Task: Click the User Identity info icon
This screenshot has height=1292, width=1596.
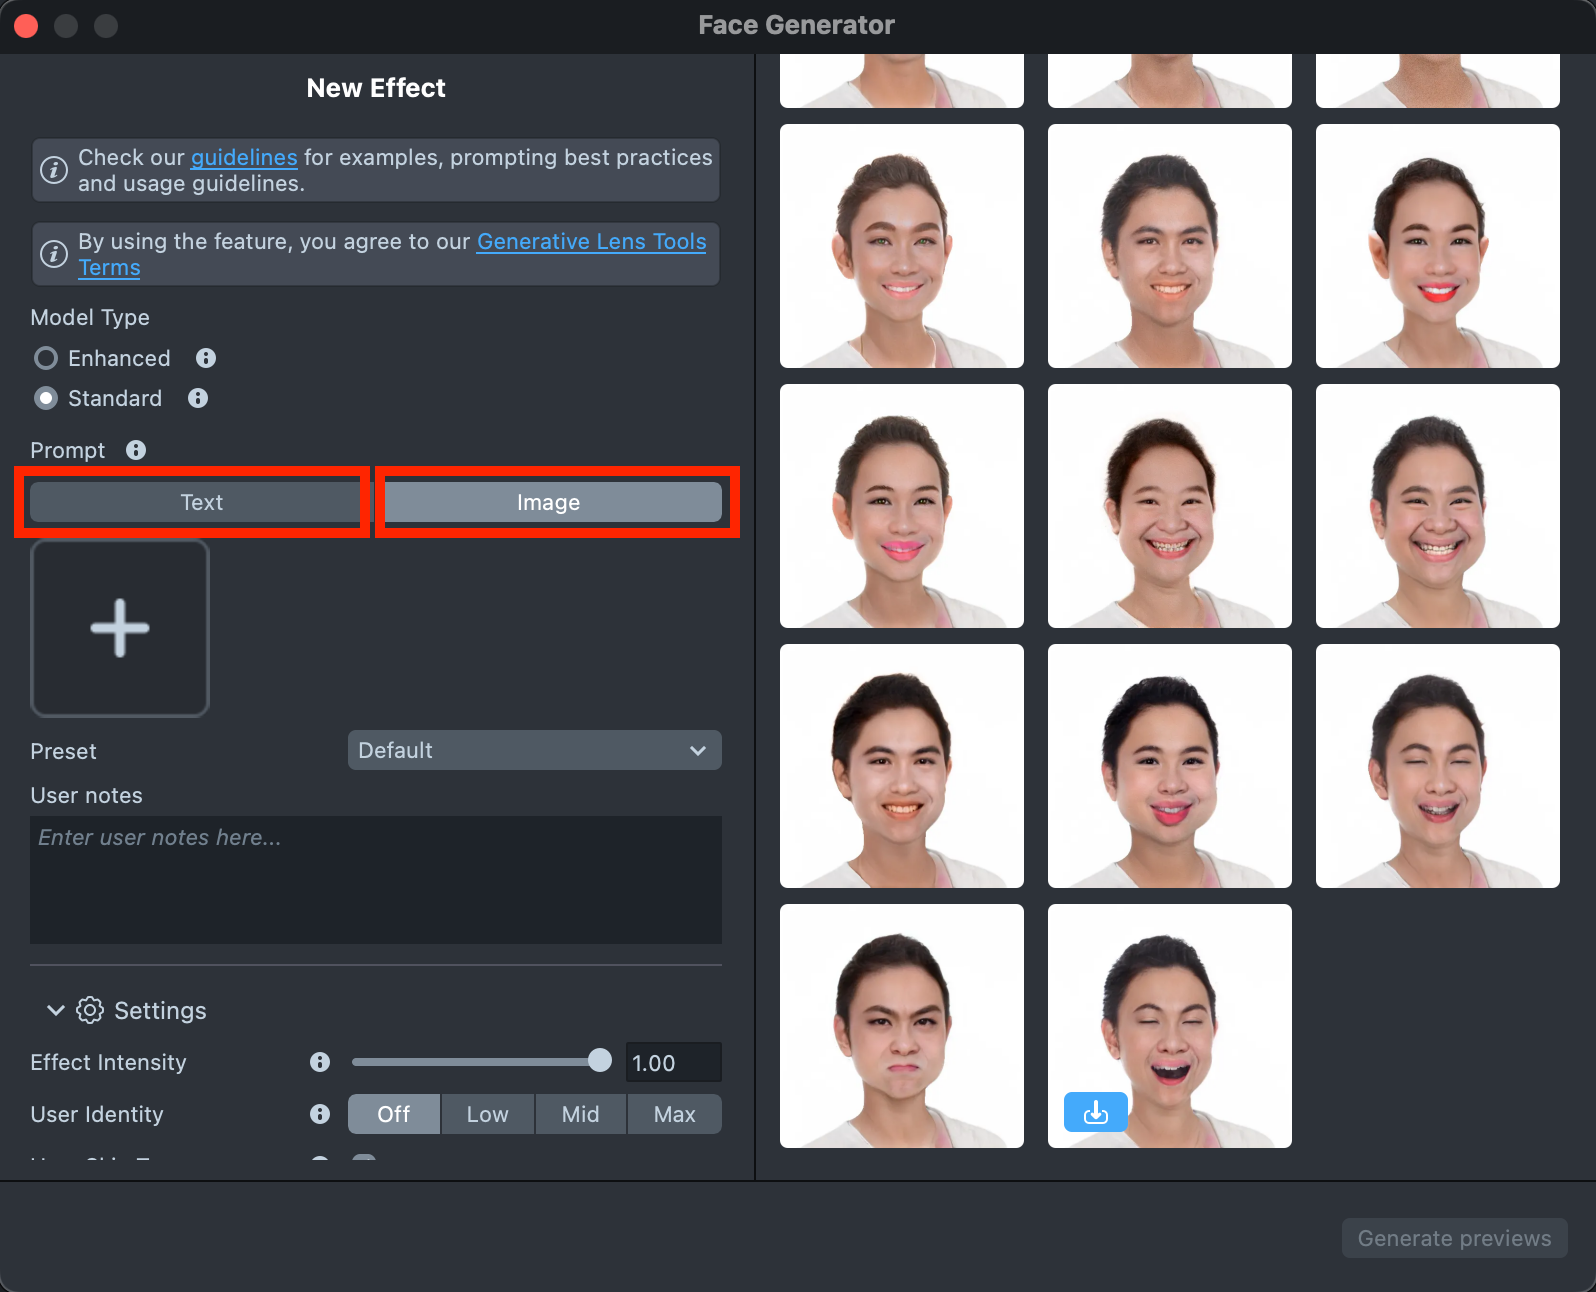Action: (320, 1114)
